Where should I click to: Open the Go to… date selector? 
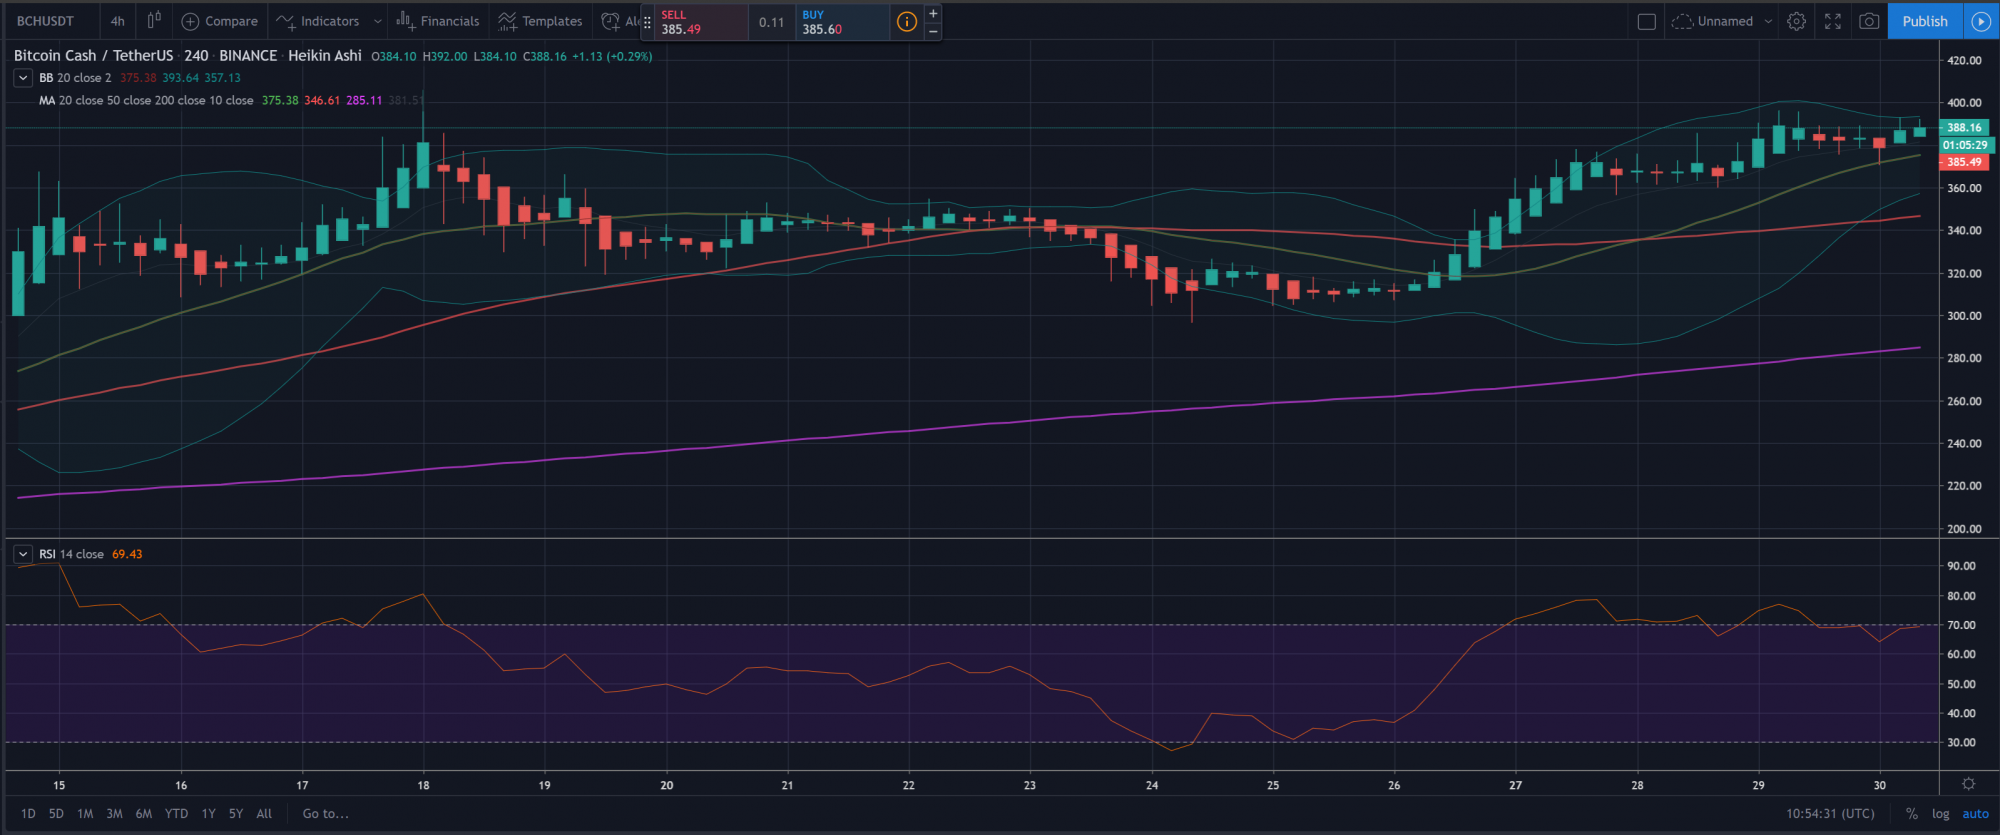coord(325,814)
